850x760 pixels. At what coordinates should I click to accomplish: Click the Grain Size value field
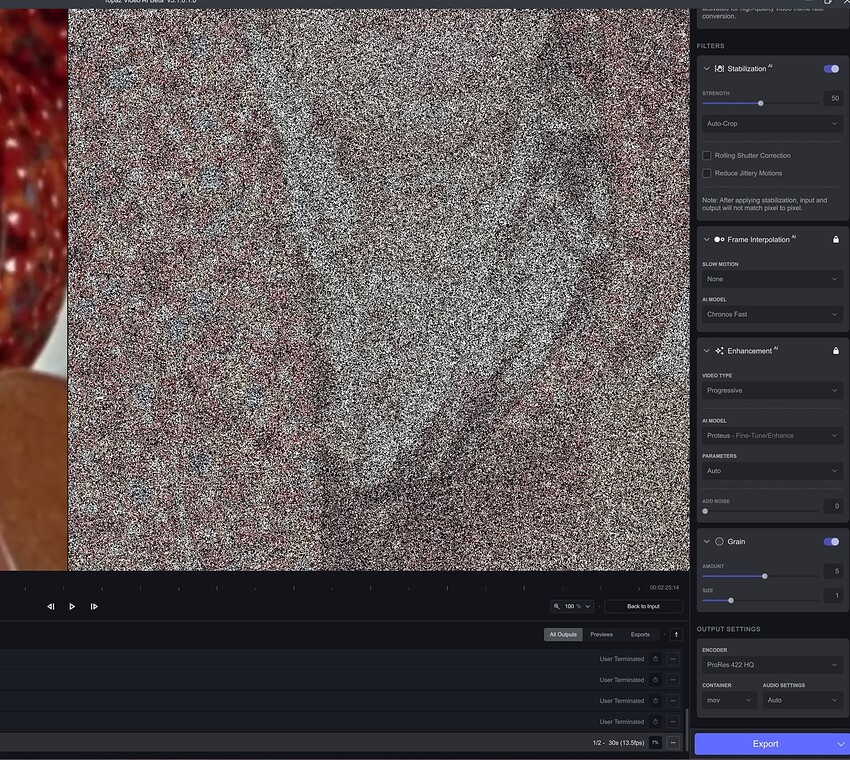click(x=833, y=596)
